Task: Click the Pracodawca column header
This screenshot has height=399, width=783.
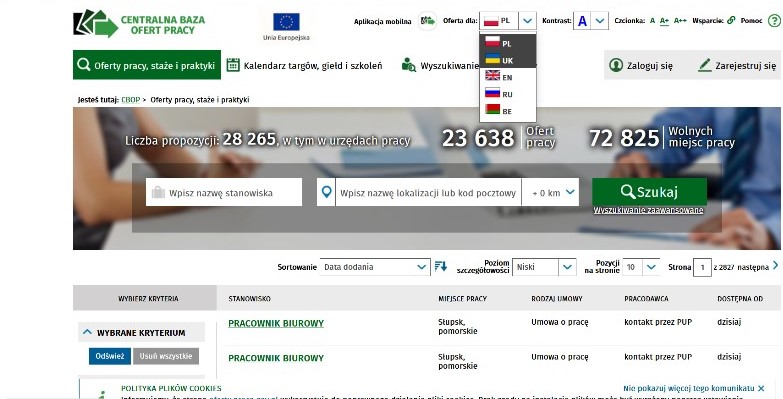Action: (x=646, y=299)
